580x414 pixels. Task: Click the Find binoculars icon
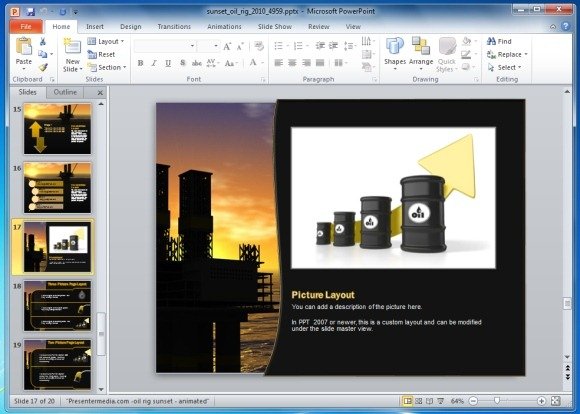[x=491, y=41]
